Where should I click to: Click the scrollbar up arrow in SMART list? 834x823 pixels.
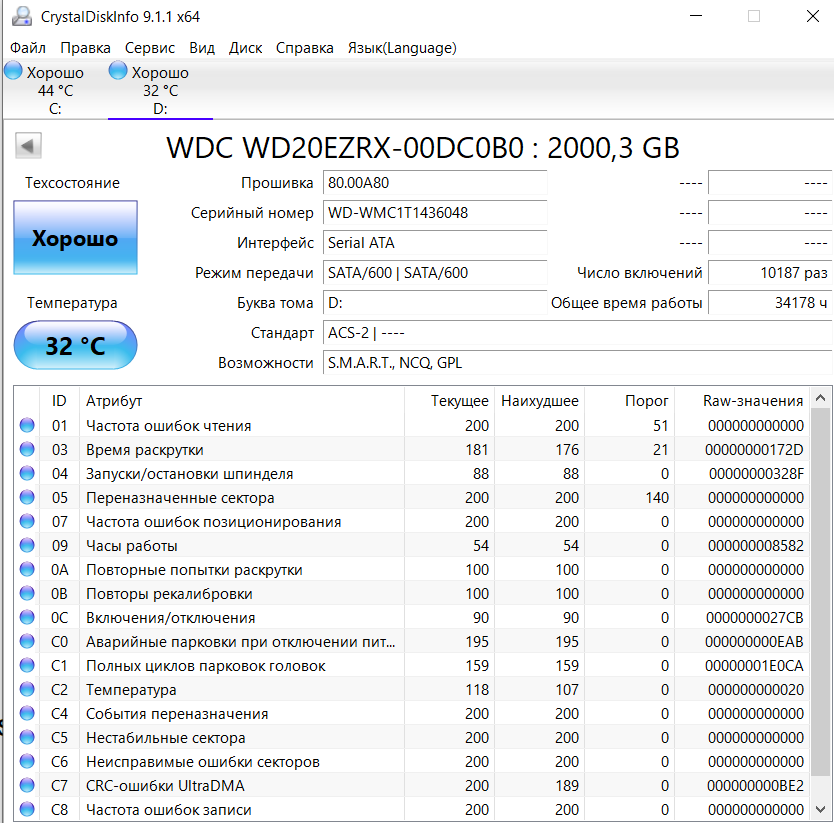[x=820, y=398]
